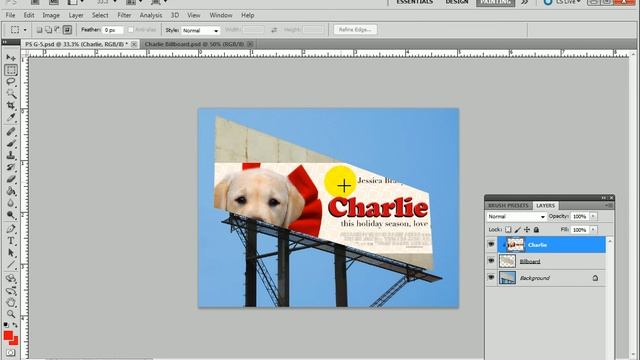Set the foreground color swatch
Viewport: 640px width, 360px height.
8,336
